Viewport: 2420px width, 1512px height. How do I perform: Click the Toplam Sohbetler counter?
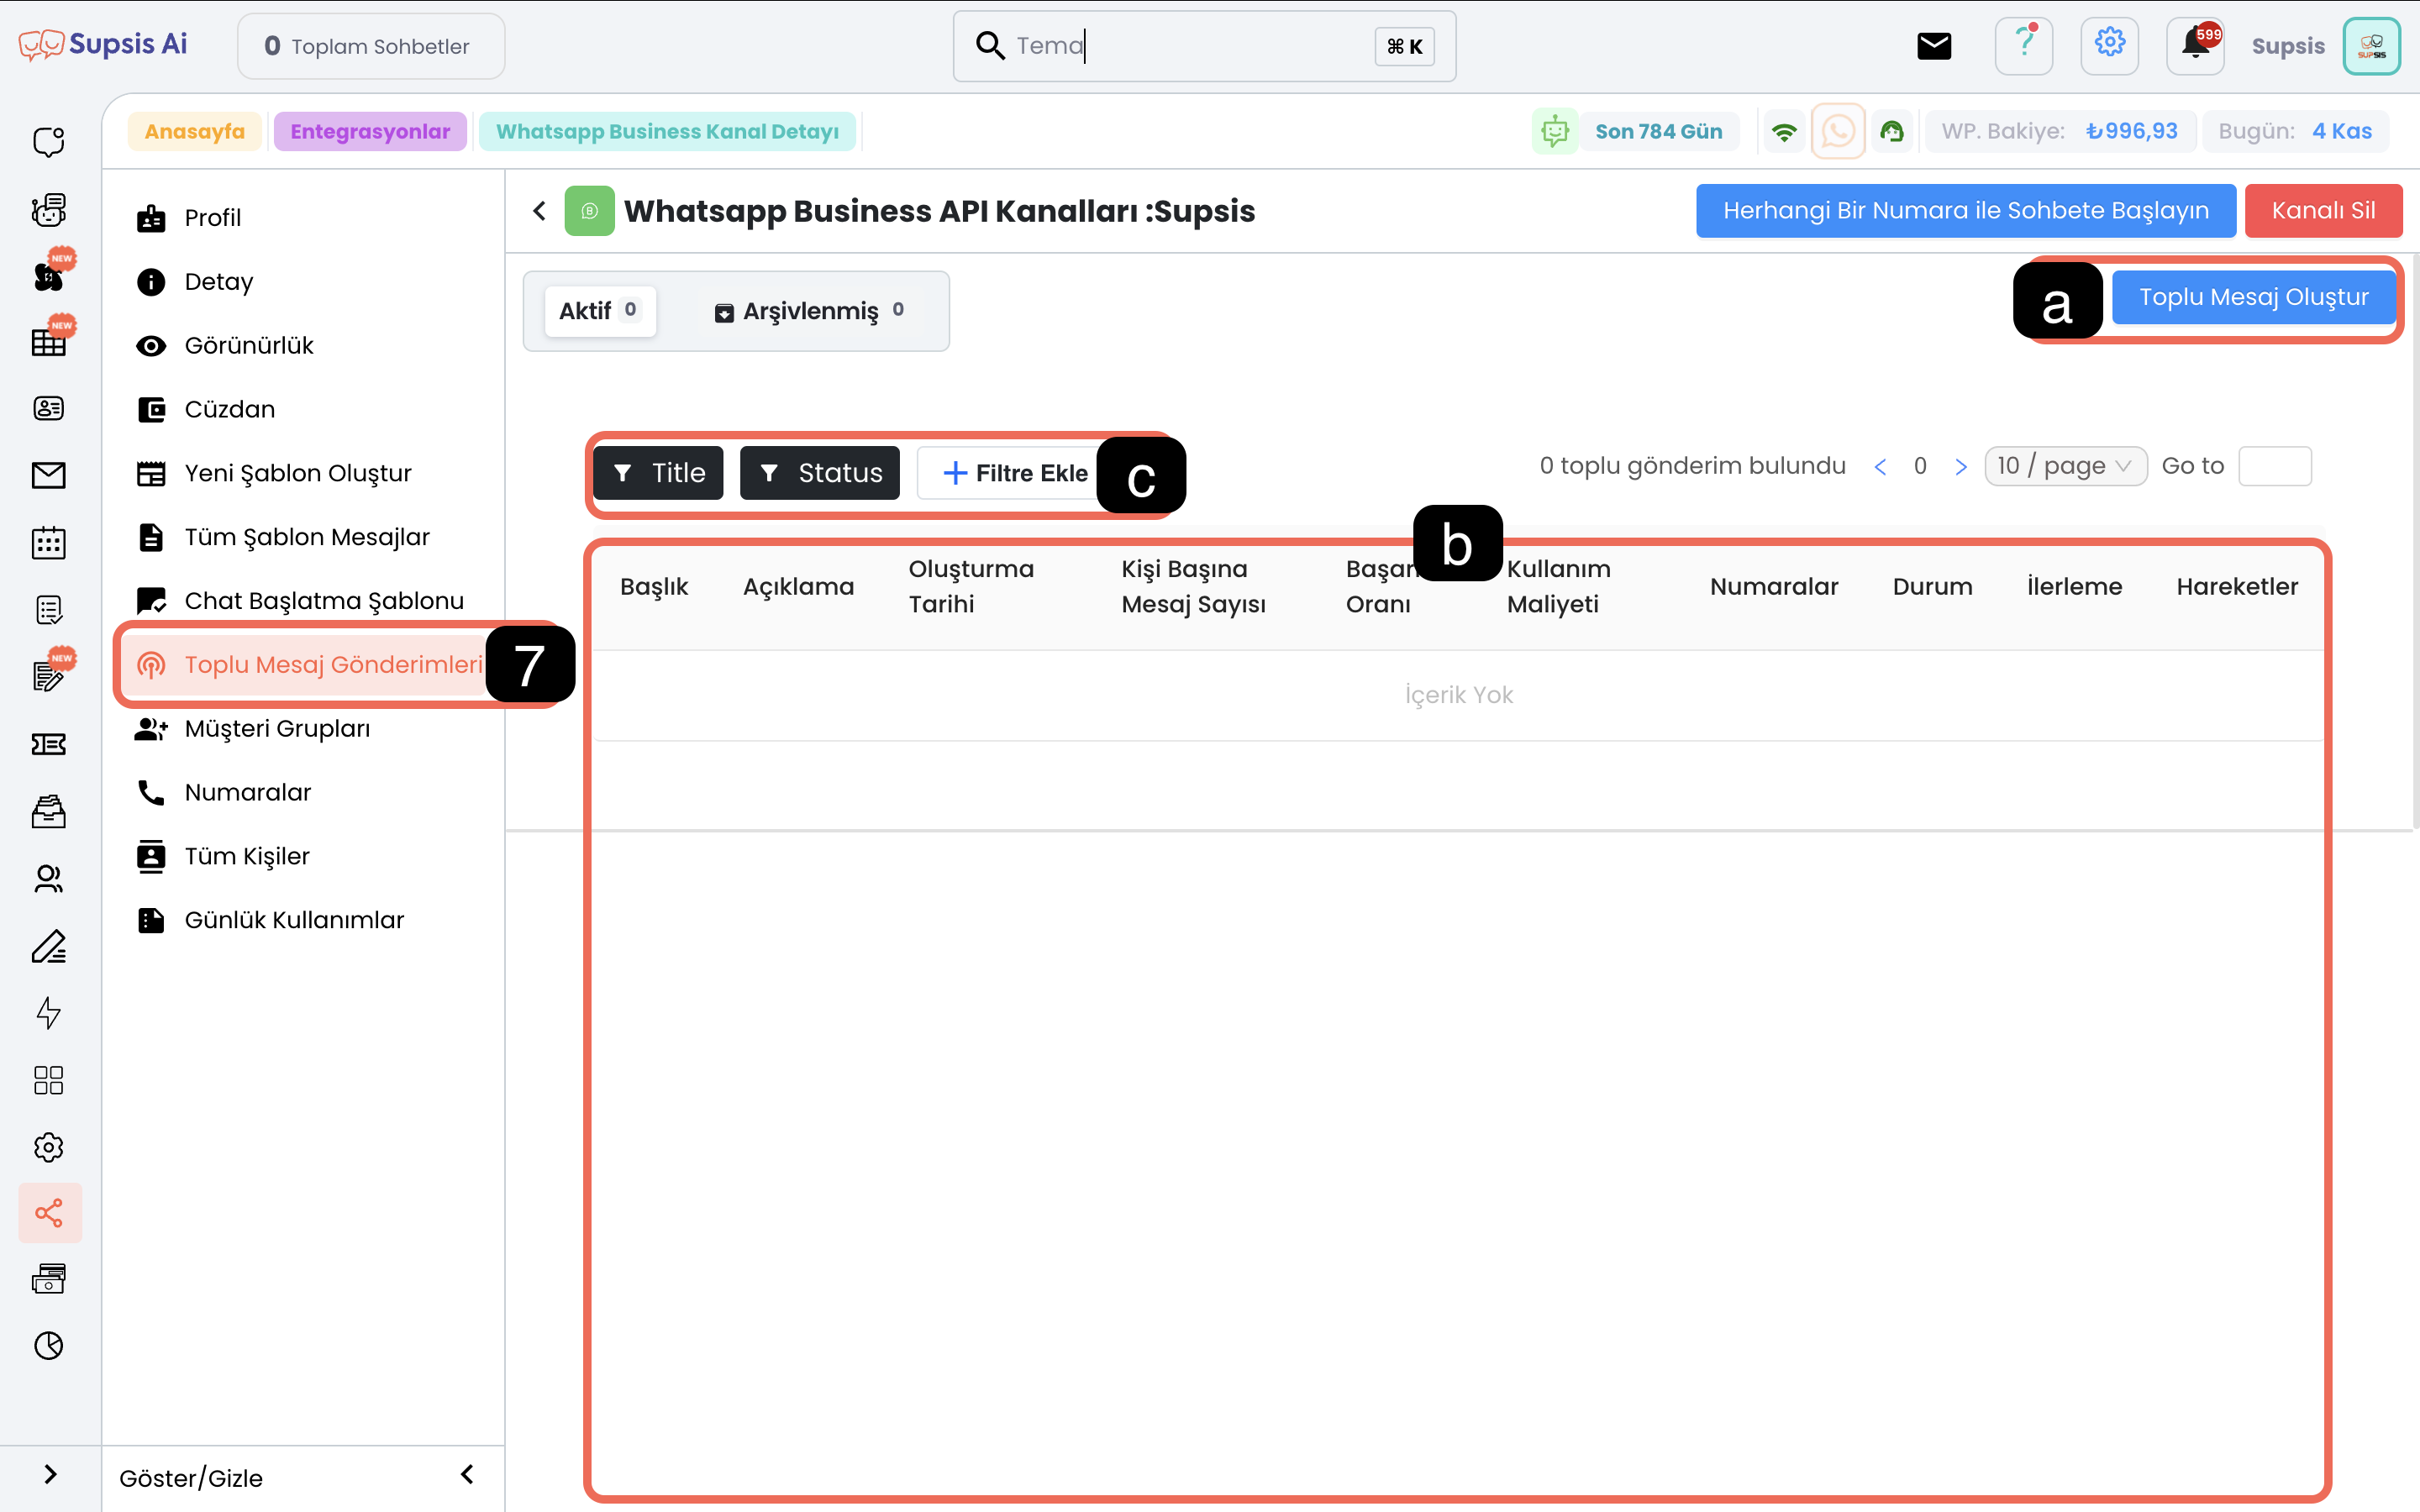(371, 46)
